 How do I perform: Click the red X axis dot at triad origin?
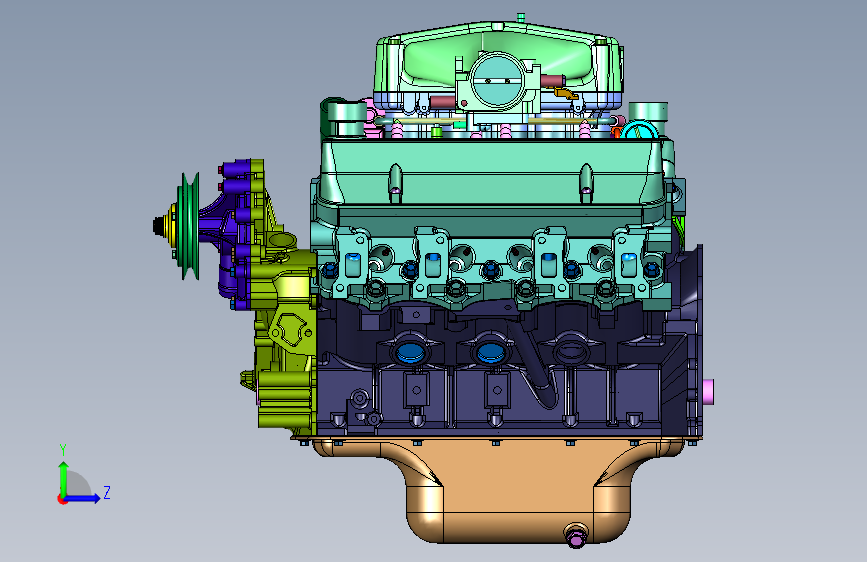(x=62, y=499)
